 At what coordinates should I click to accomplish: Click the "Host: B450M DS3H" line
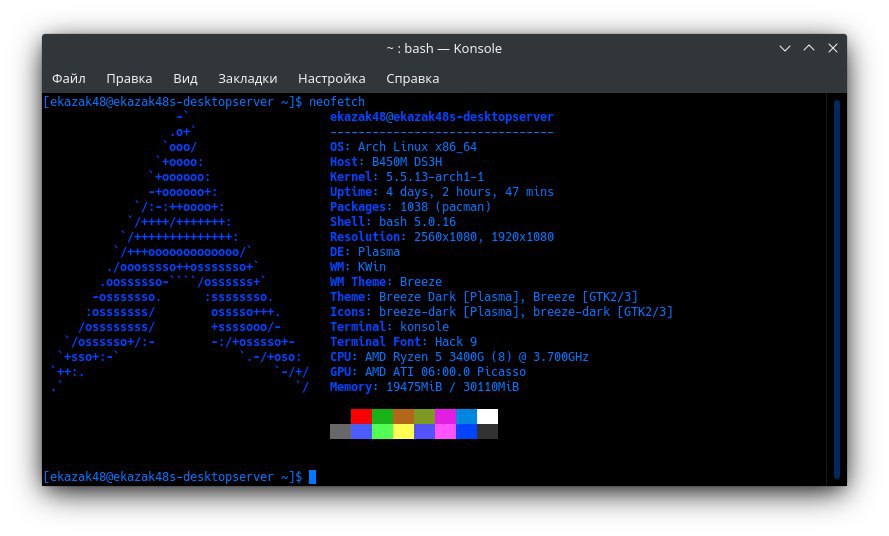click(x=386, y=162)
